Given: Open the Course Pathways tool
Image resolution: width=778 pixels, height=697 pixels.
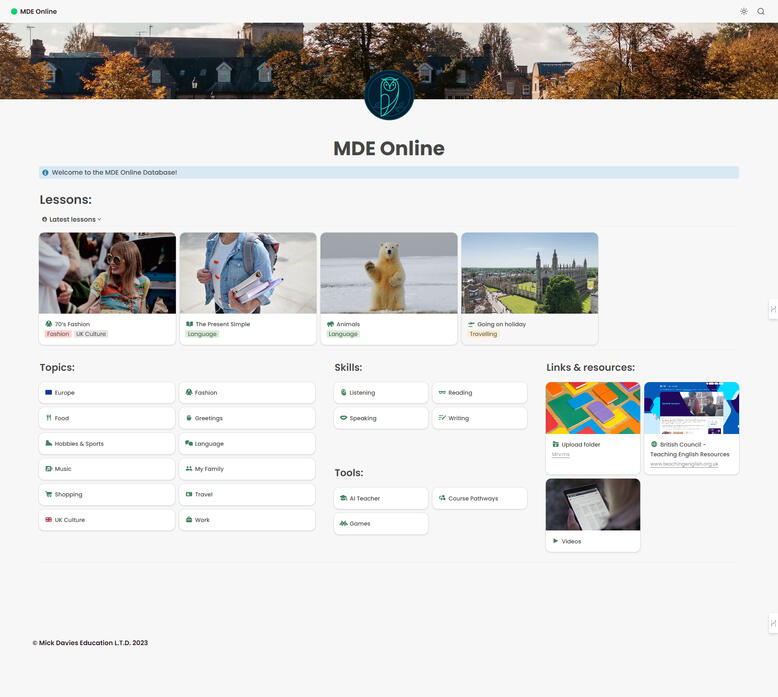Looking at the screenshot, I should (x=479, y=498).
